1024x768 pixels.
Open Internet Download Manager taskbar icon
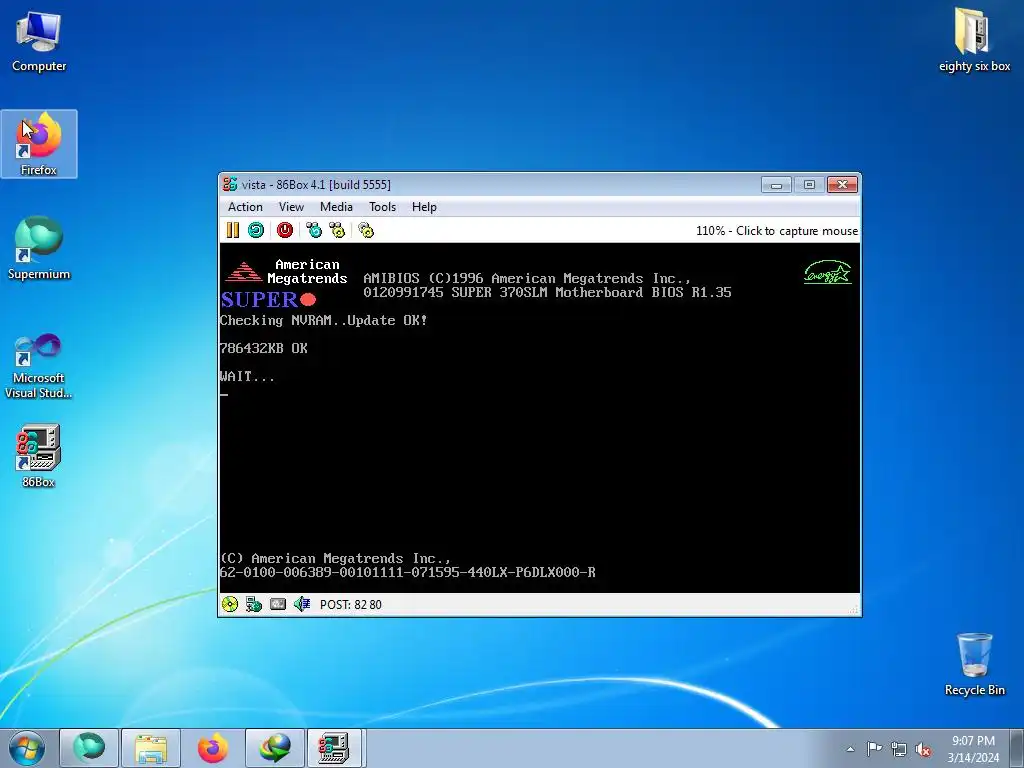275,748
